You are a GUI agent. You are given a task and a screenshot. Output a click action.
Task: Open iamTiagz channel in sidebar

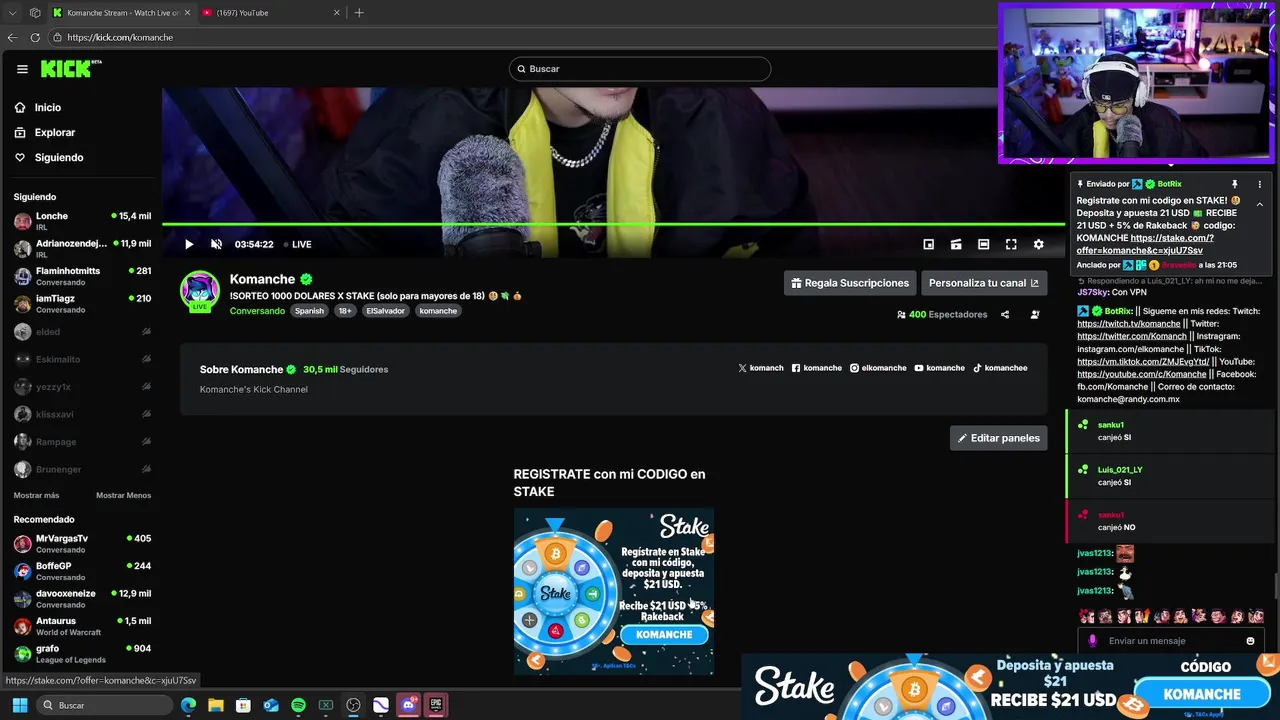(x=82, y=303)
